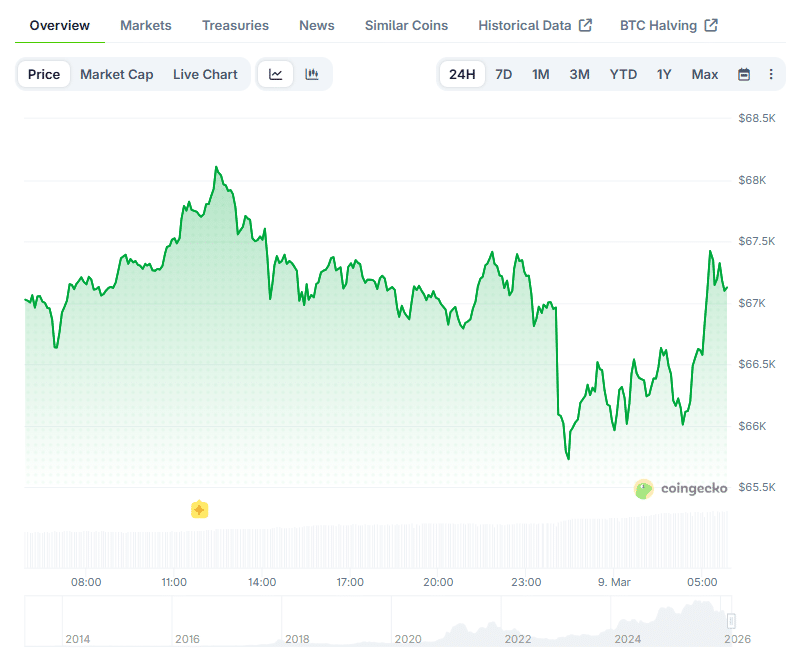The height and width of the screenshot is (655, 802).
Task: Select the YTD timeframe option
Action: tap(623, 74)
